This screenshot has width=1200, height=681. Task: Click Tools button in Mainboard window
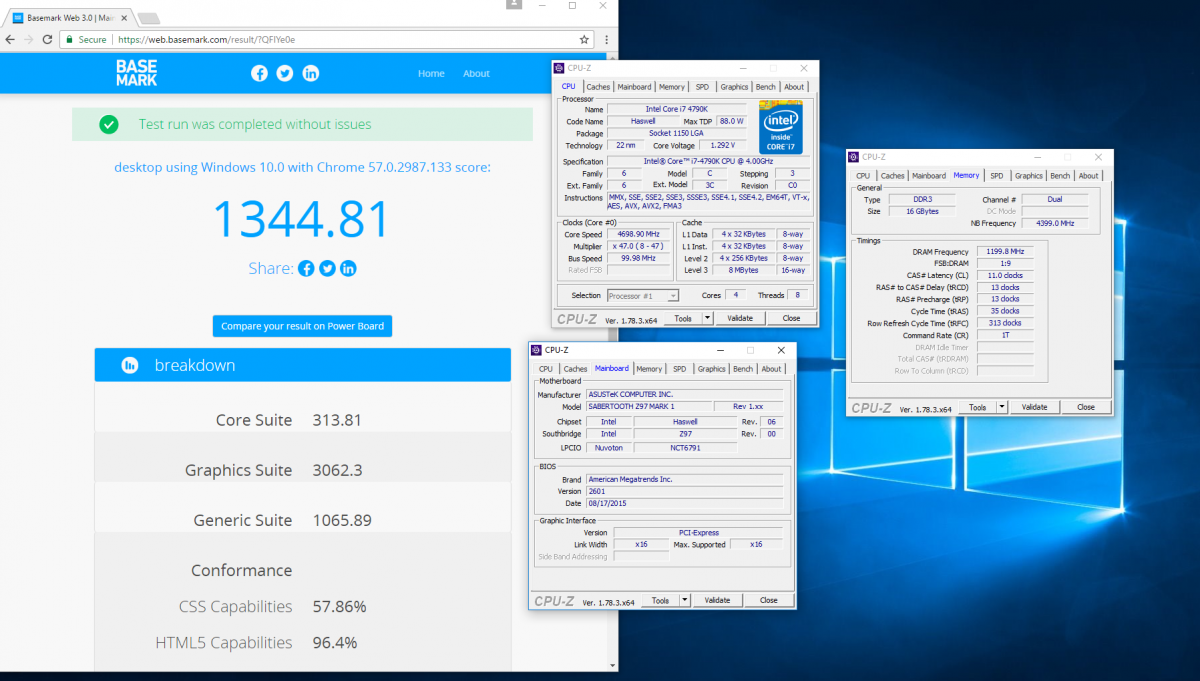tap(659, 600)
